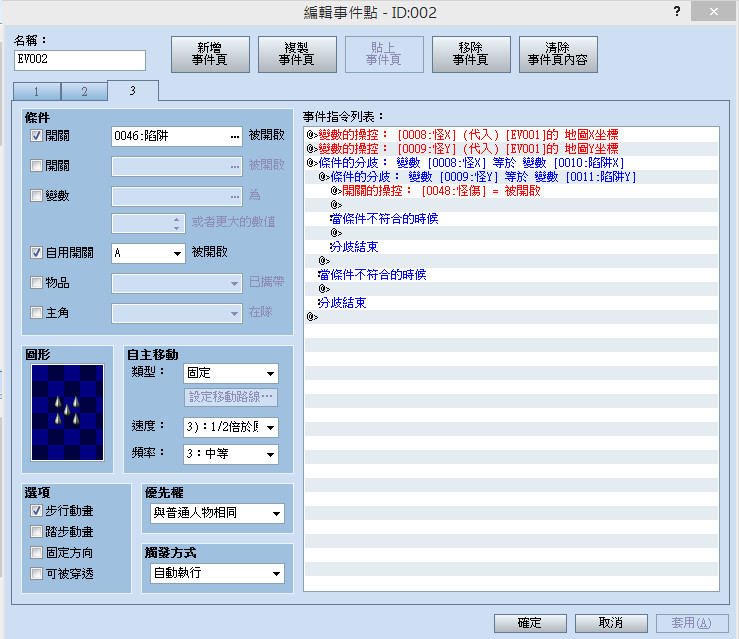
Task: Select conditional branch line with 陷阱X
Action: (x=511, y=163)
